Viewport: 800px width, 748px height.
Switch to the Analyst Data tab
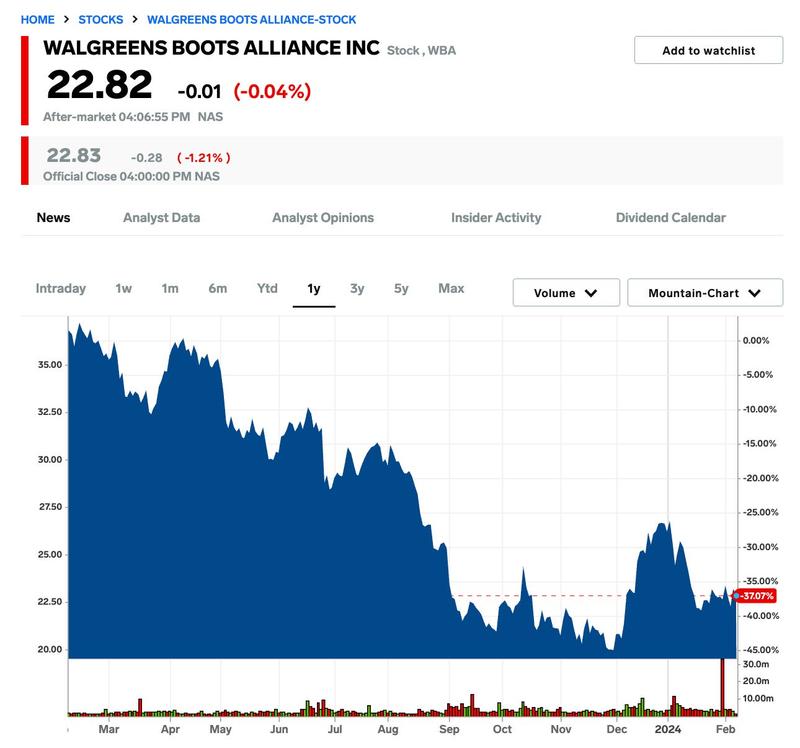(162, 218)
